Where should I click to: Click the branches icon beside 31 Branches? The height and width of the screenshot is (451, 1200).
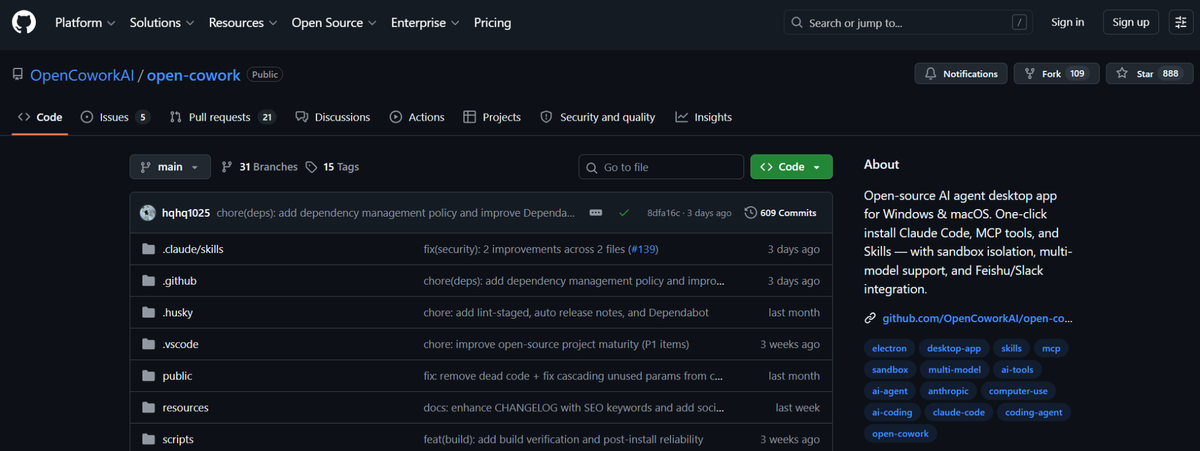point(227,167)
